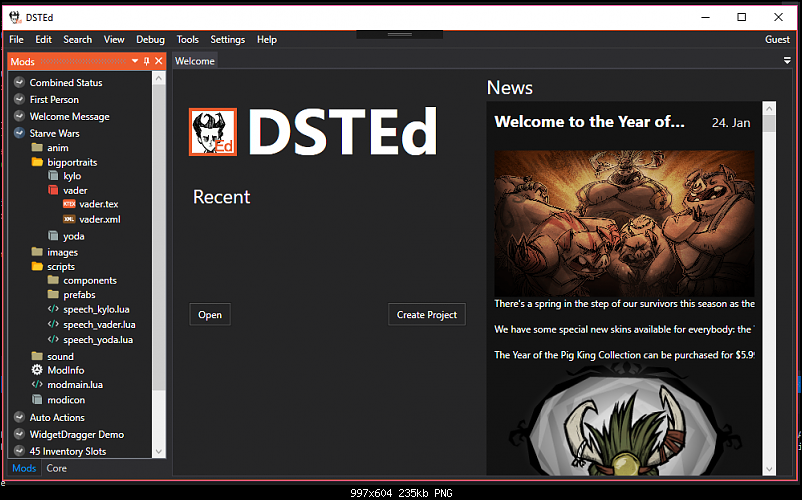Switch to the Mods bottom tab
Image resolution: width=802 pixels, height=500 pixels.
click(x=24, y=468)
